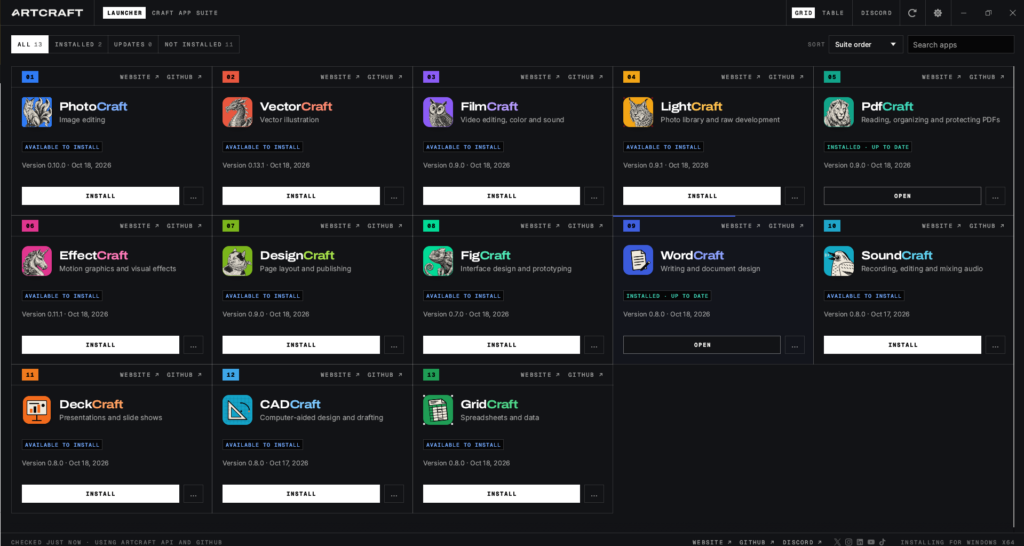This screenshot has width=1024, height=546.
Task: Open EffectCraft more options menu
Action: pyautogui.click(x=193, y=345)
